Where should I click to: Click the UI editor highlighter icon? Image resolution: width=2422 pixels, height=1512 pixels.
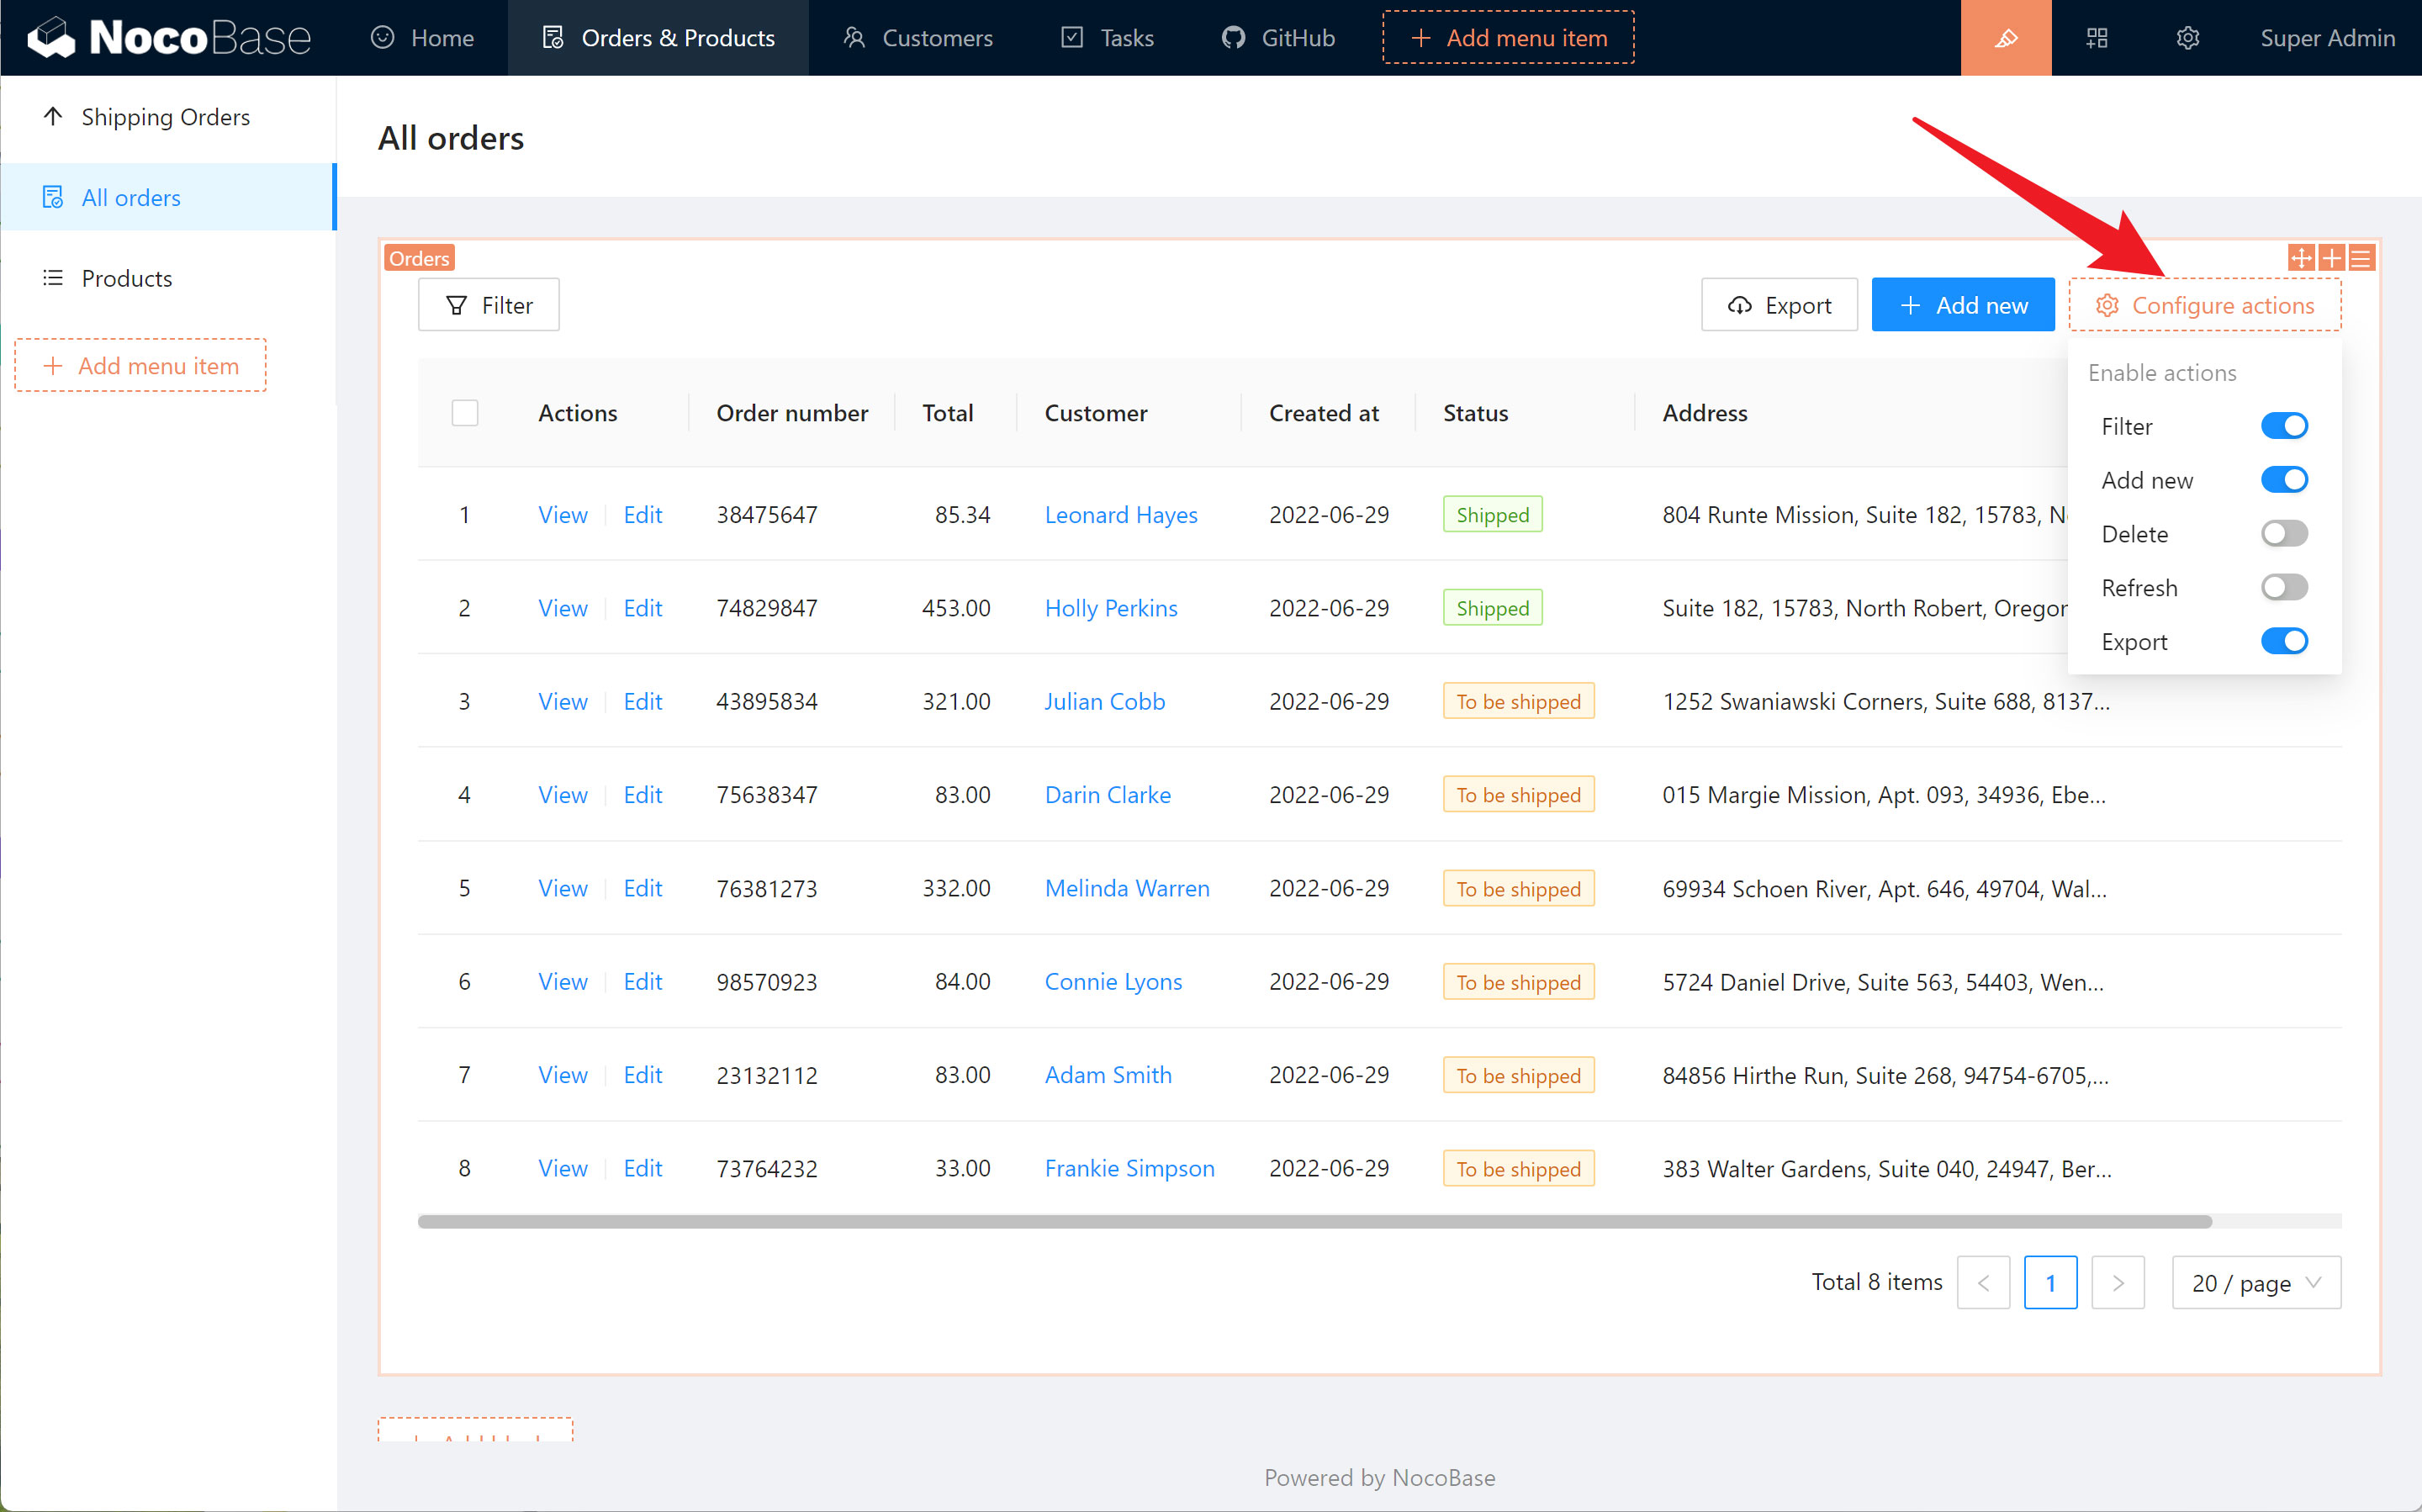2005,38
